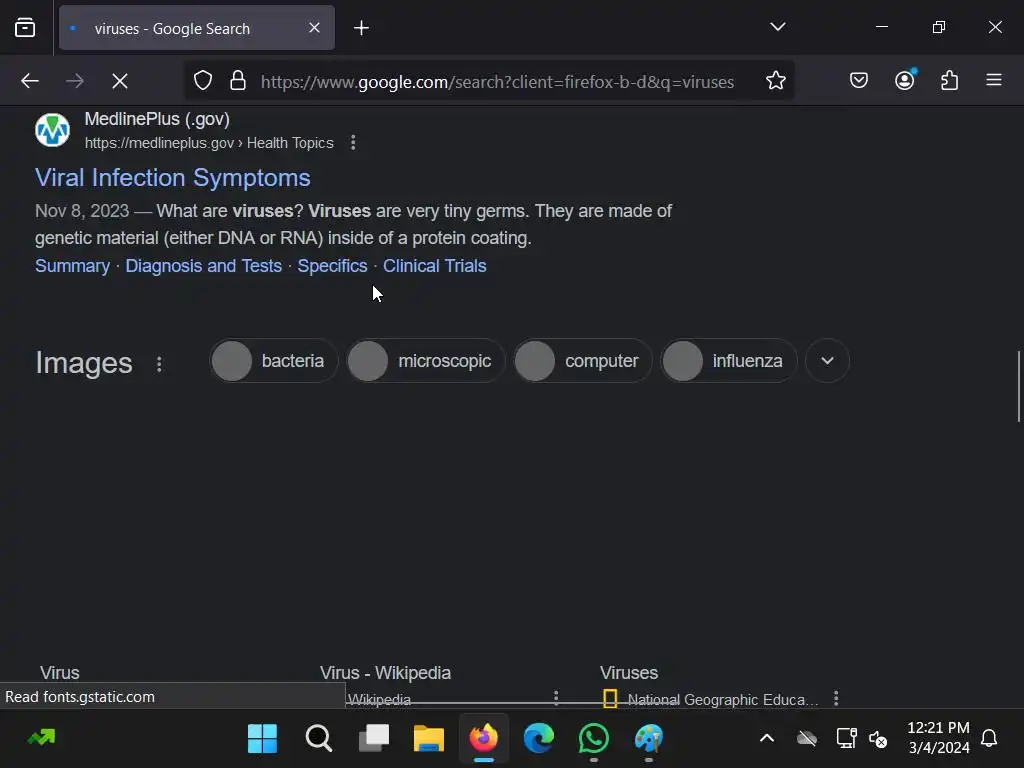Click the MedlinePlus (.gov) site name
Image resolution: width=1024 pixels, height=768 pixels.
point(157,119)
